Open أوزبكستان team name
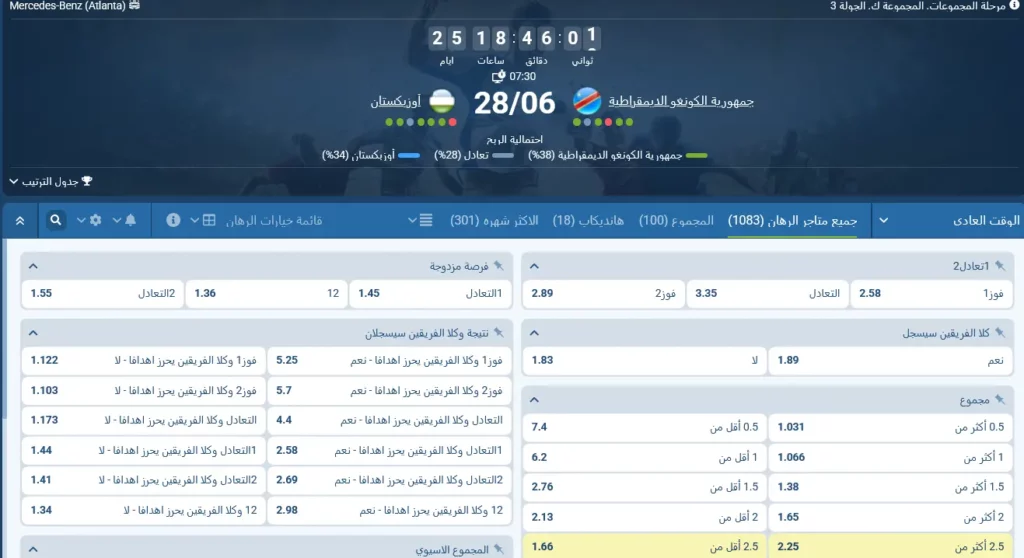 (396, 102)
